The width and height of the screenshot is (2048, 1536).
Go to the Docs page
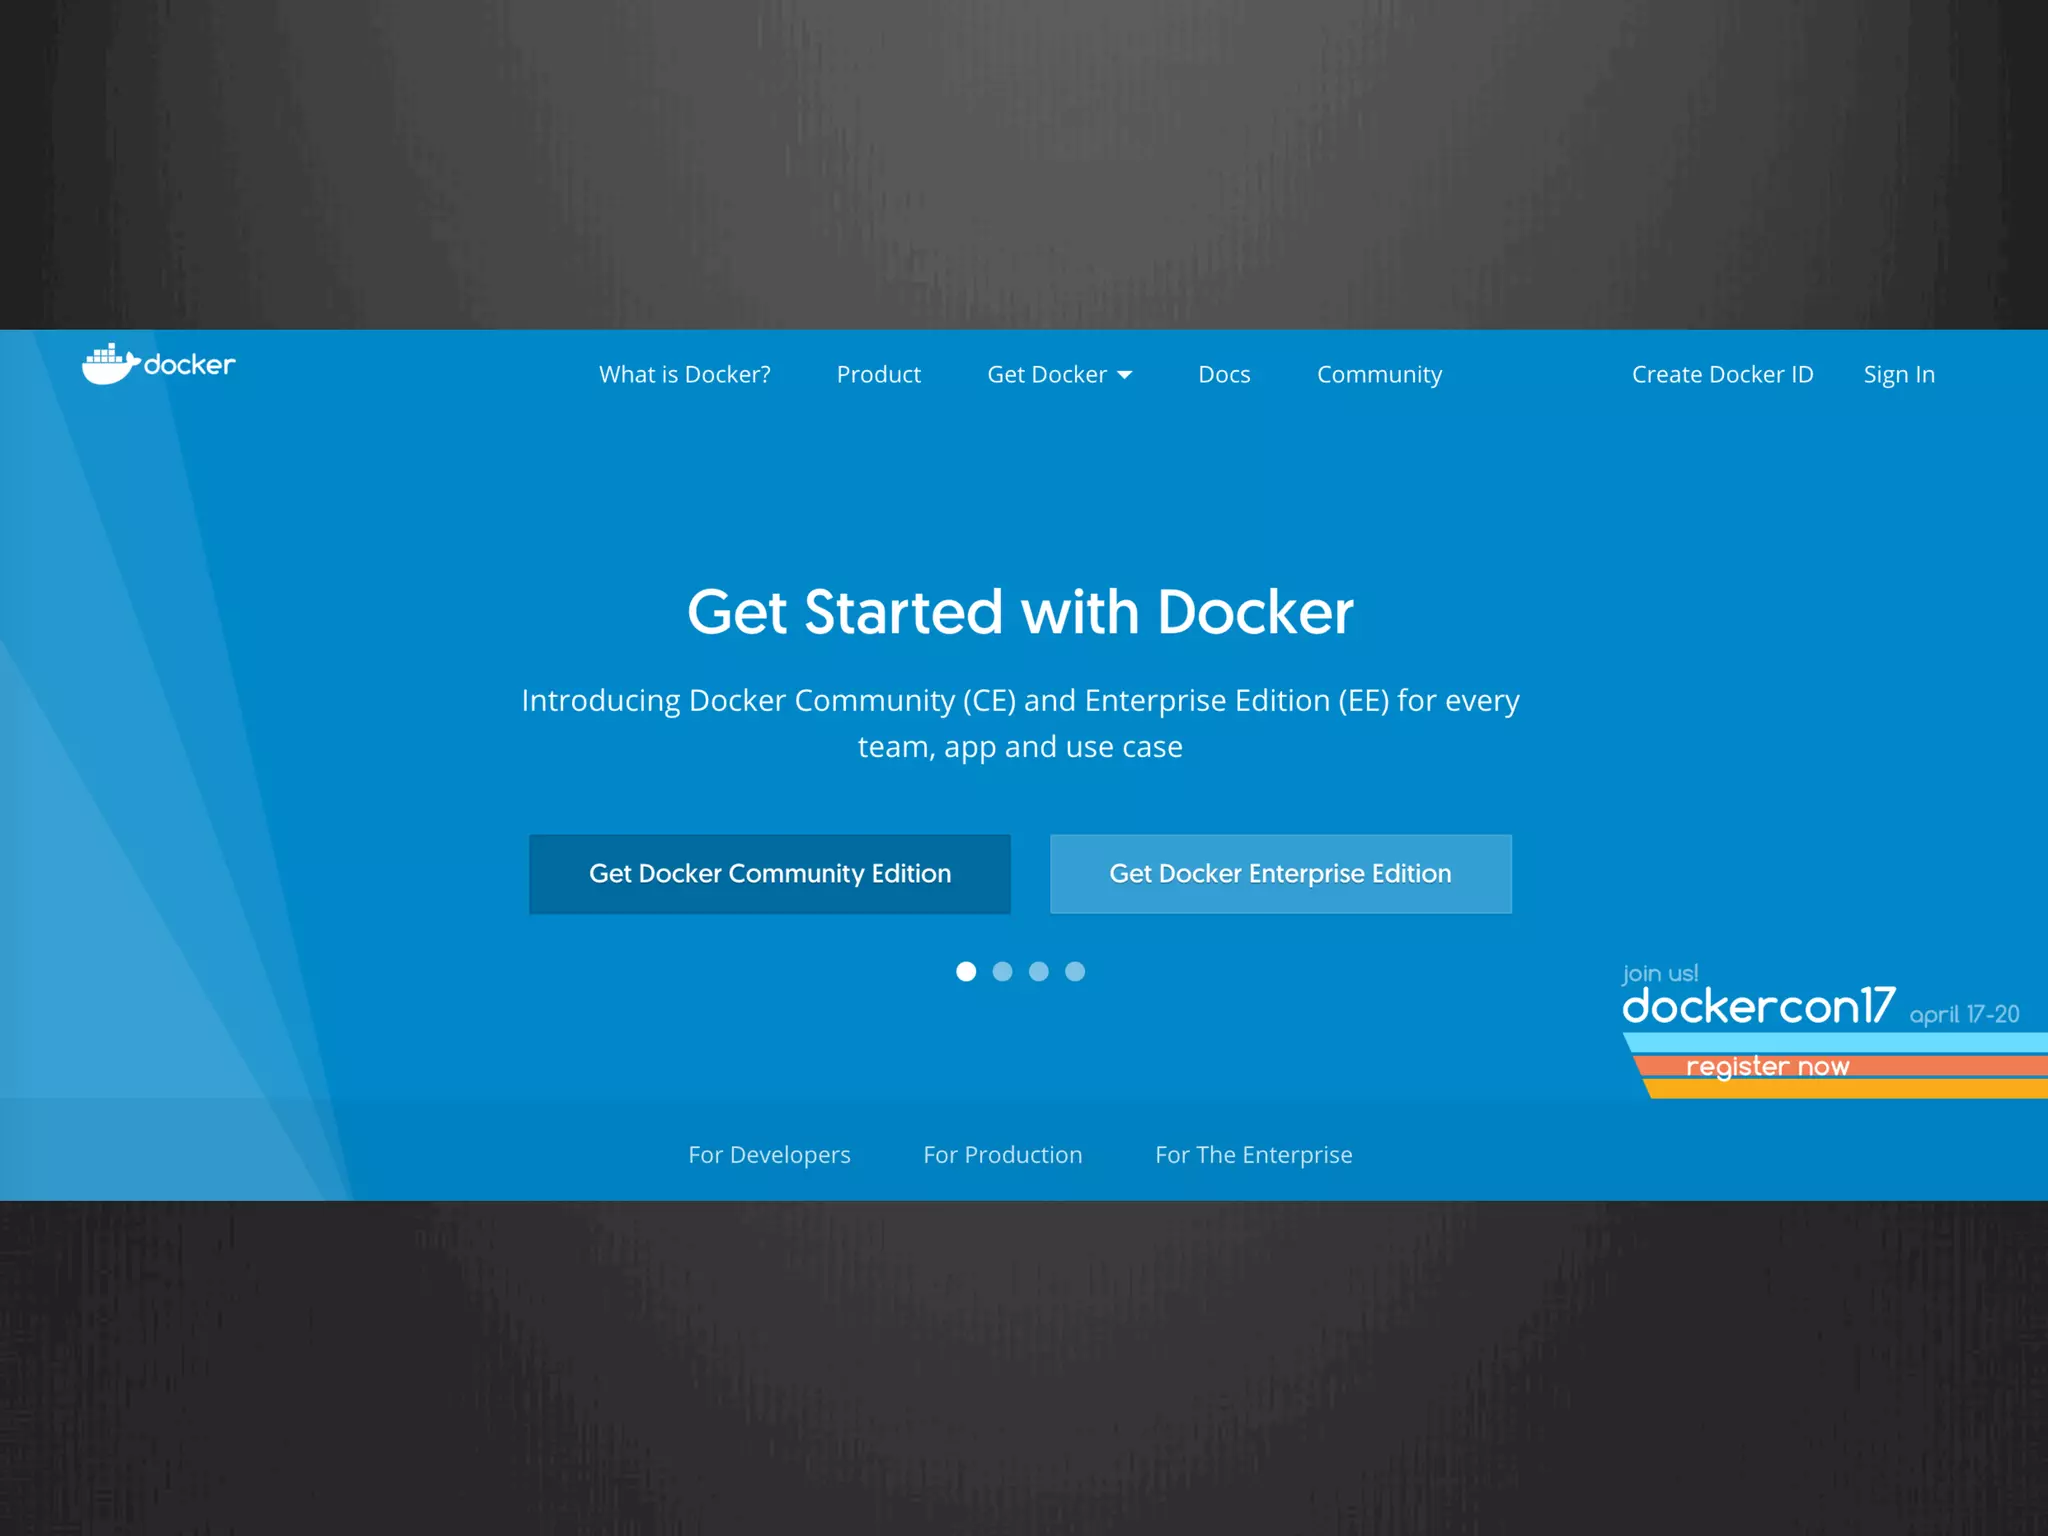tap(1224, 374)
